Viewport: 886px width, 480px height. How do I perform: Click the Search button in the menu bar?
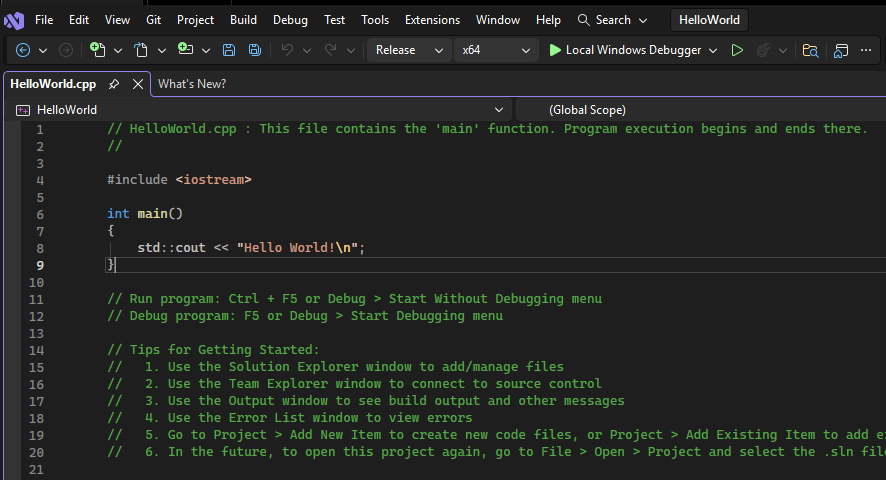click(612, 20)
